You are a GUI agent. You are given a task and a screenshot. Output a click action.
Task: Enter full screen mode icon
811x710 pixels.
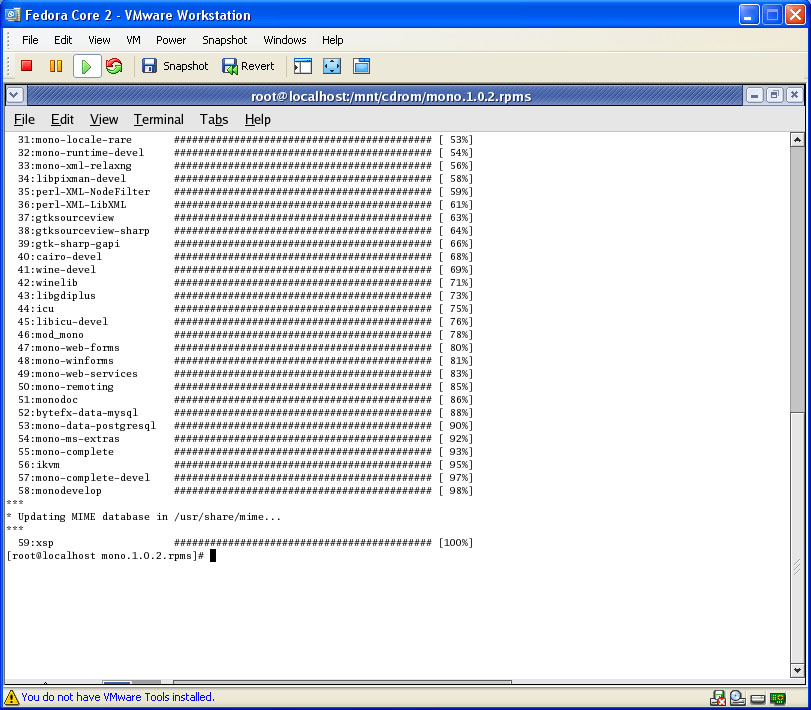tap(332, 66)
